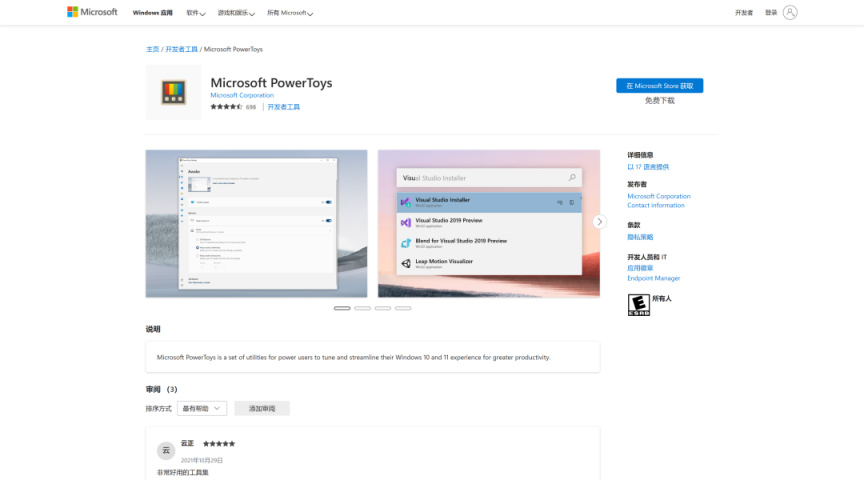This screenshot has width=864, height=480.
Task: Click 审阅 (3) heading
Action: coord(161,389)
